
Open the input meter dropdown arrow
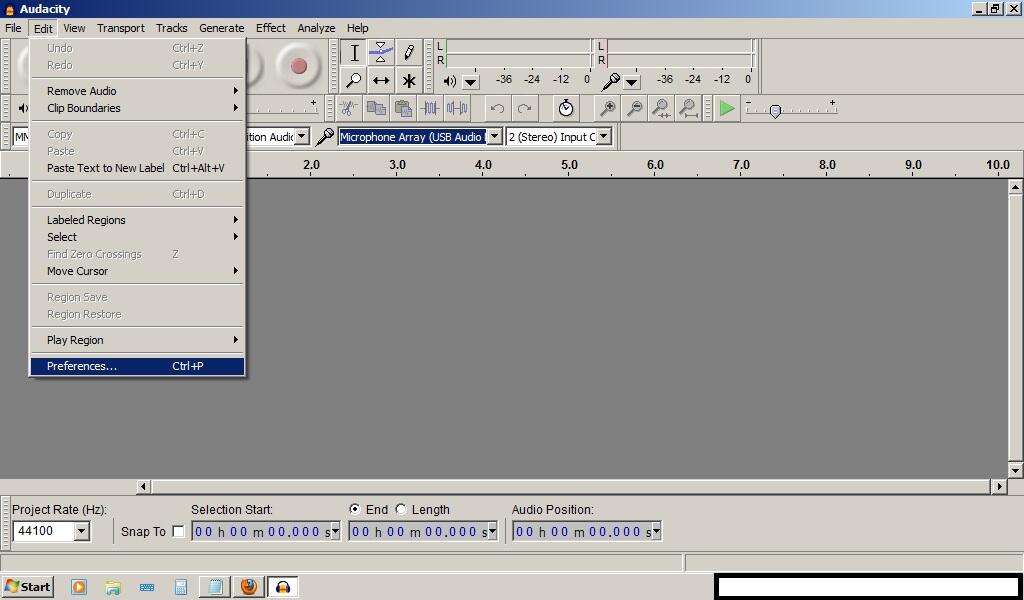coord(632,82)
